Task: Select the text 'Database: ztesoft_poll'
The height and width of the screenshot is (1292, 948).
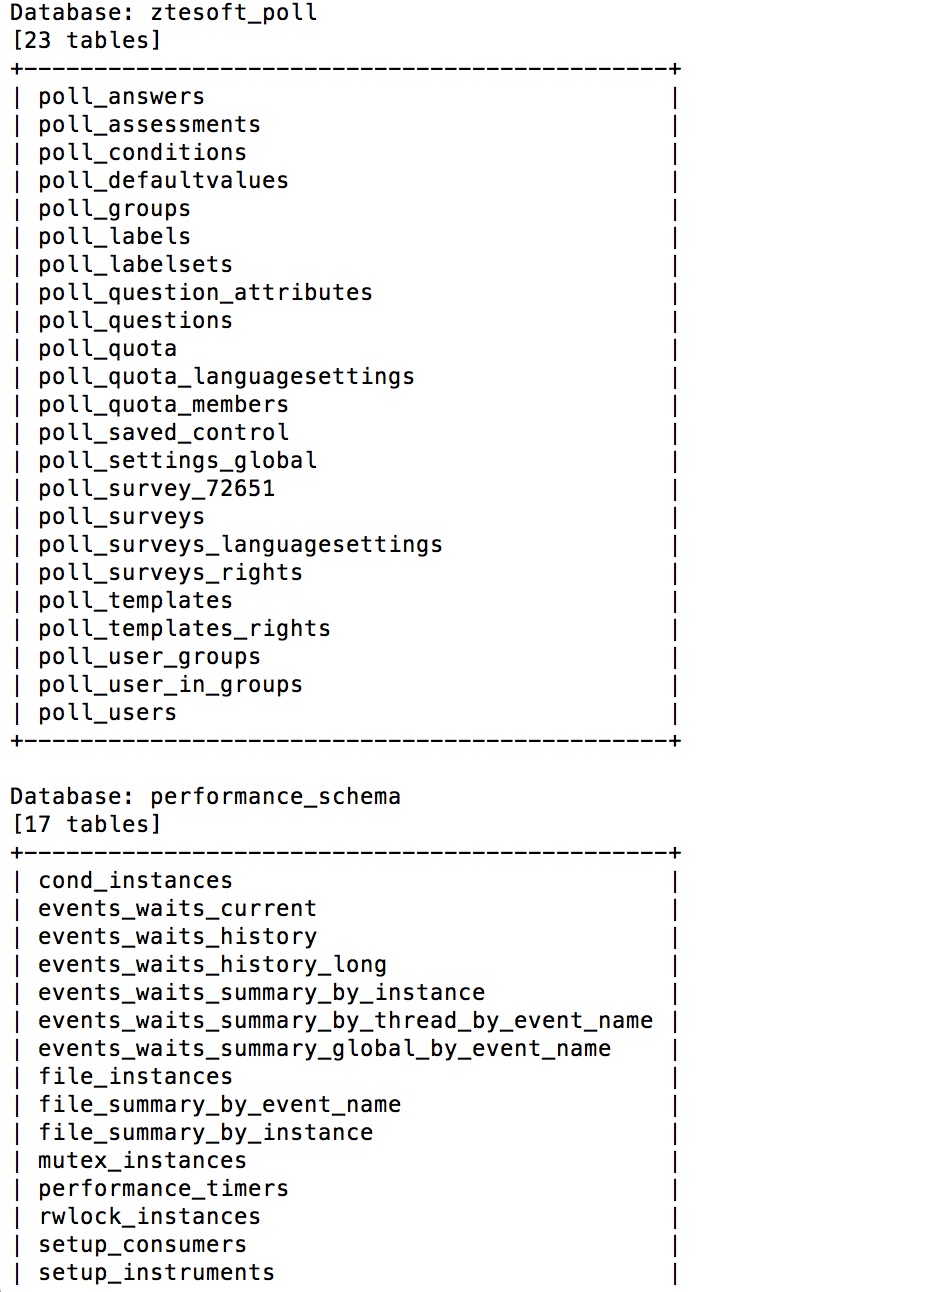Action: tap(163, 13)
